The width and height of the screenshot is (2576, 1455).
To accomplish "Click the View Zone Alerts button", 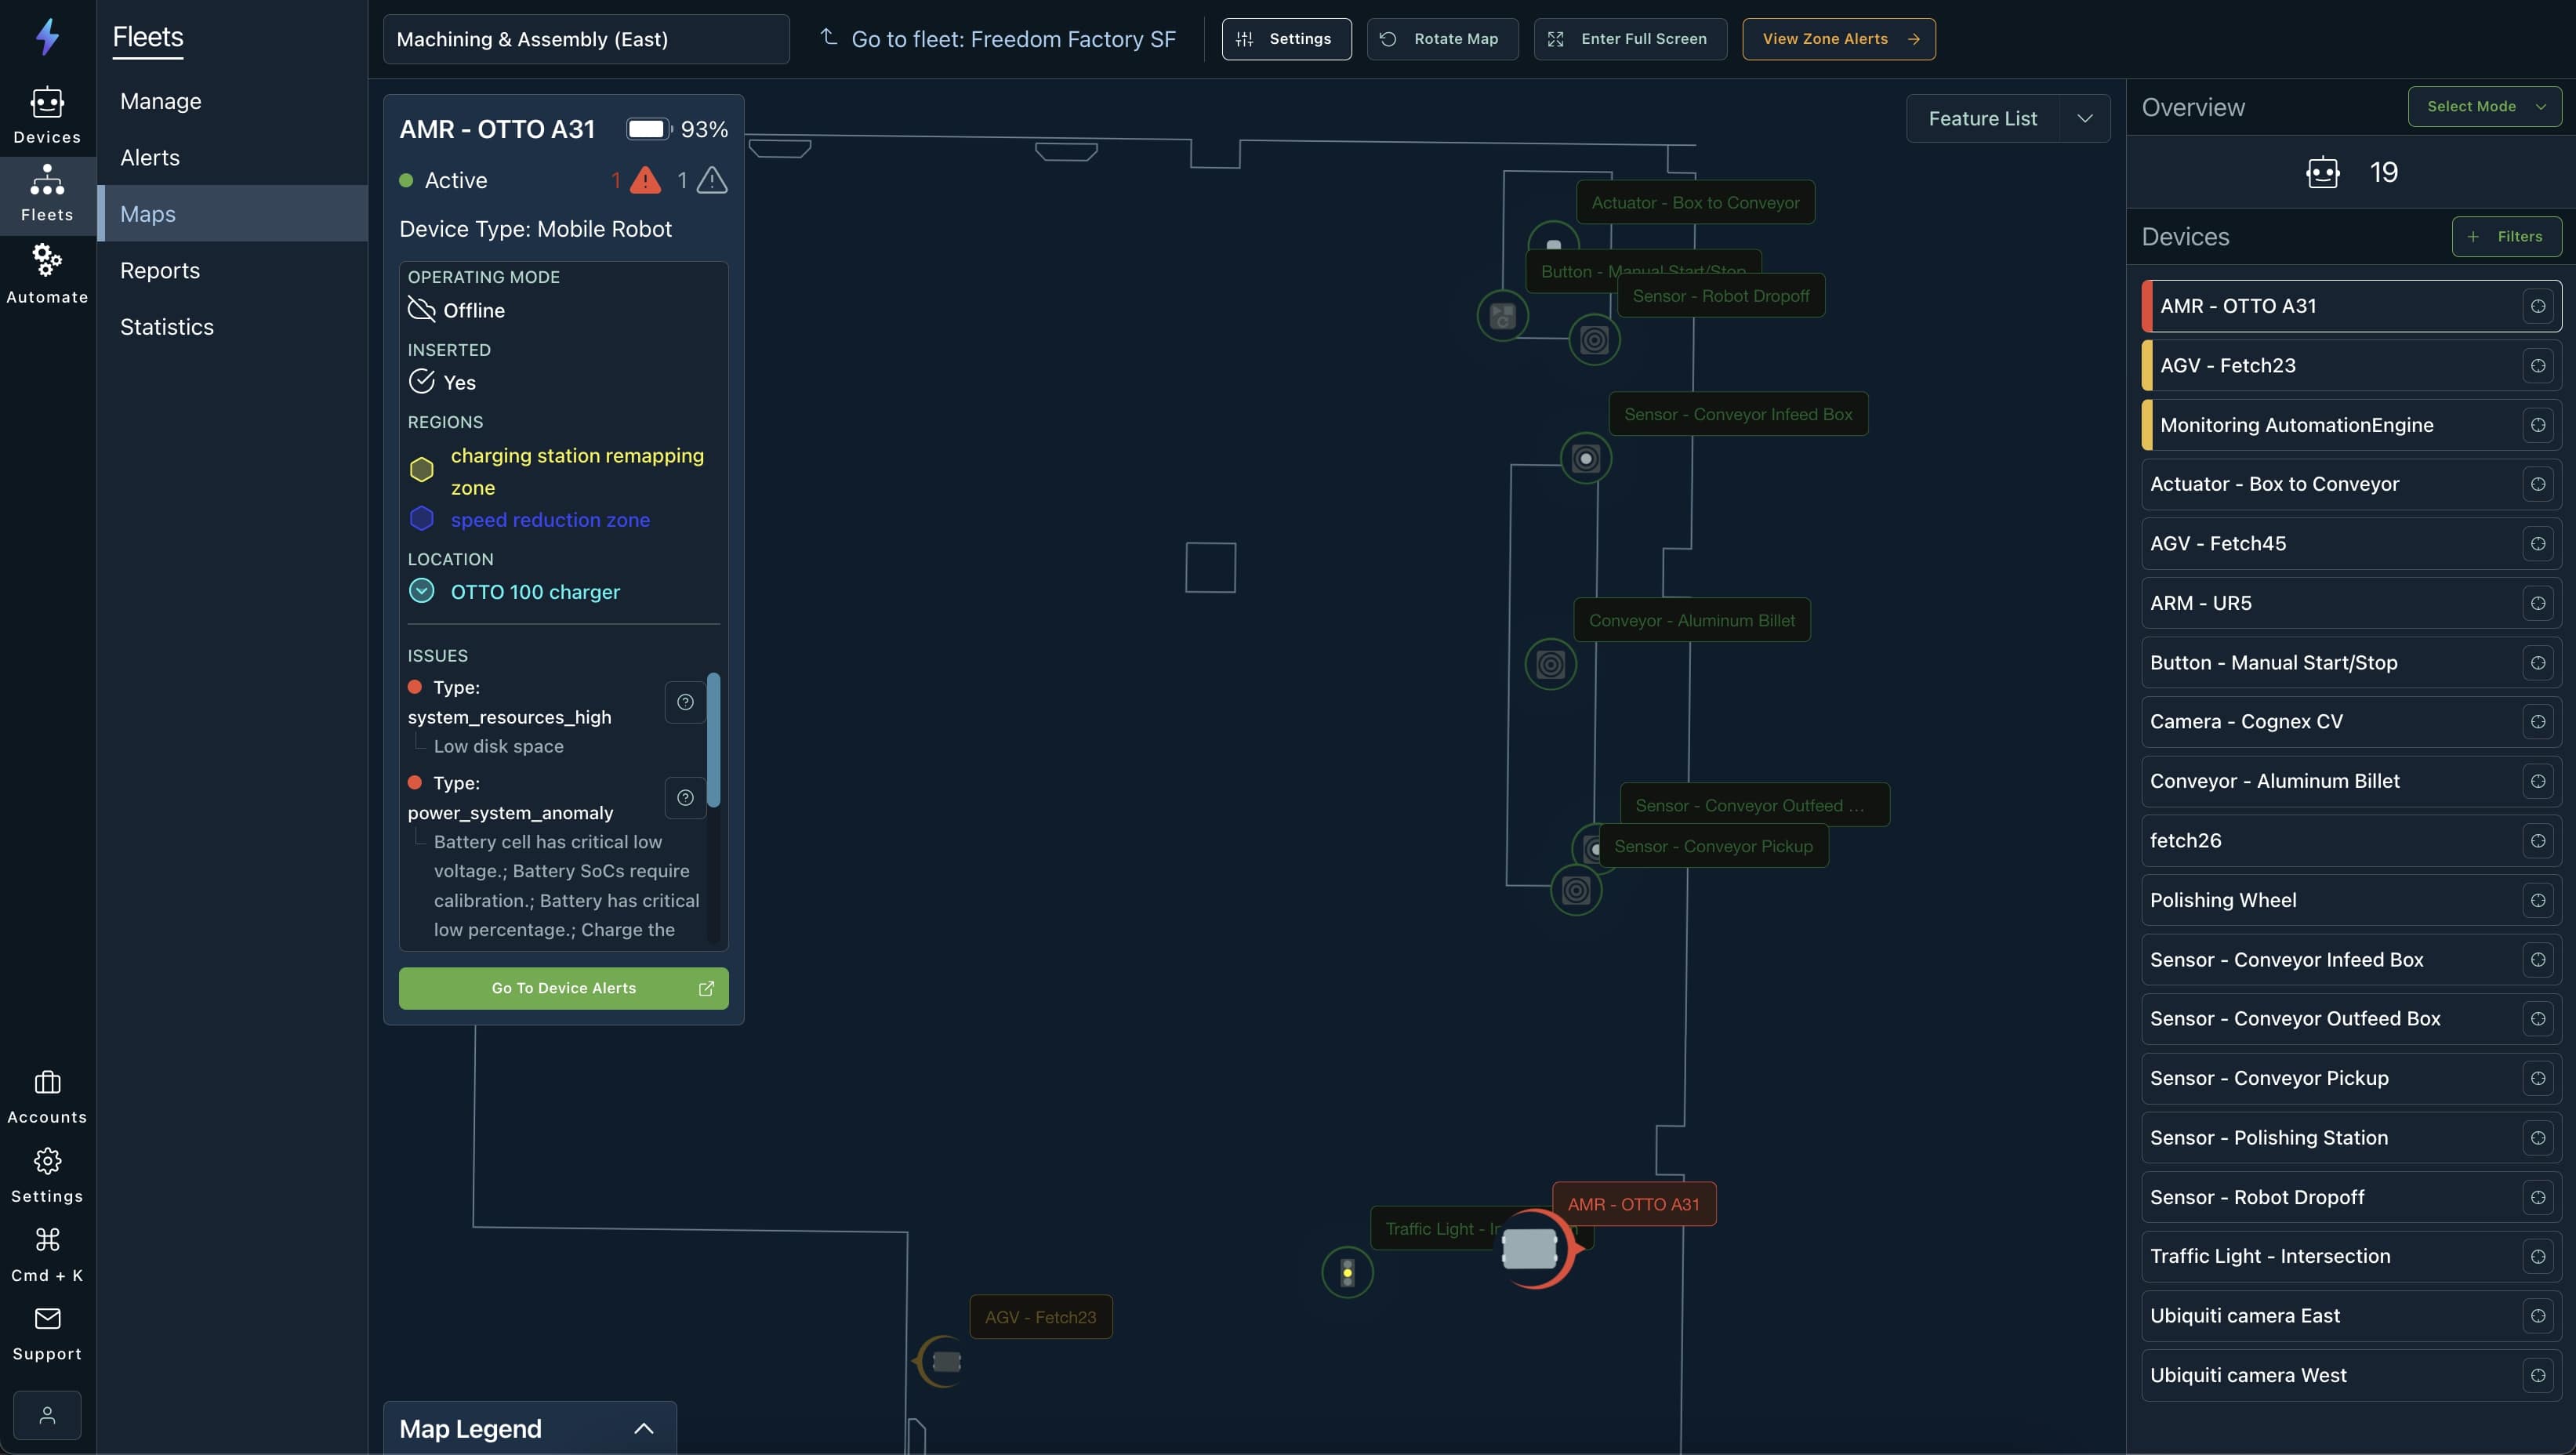I will (x=1838, y=39).
